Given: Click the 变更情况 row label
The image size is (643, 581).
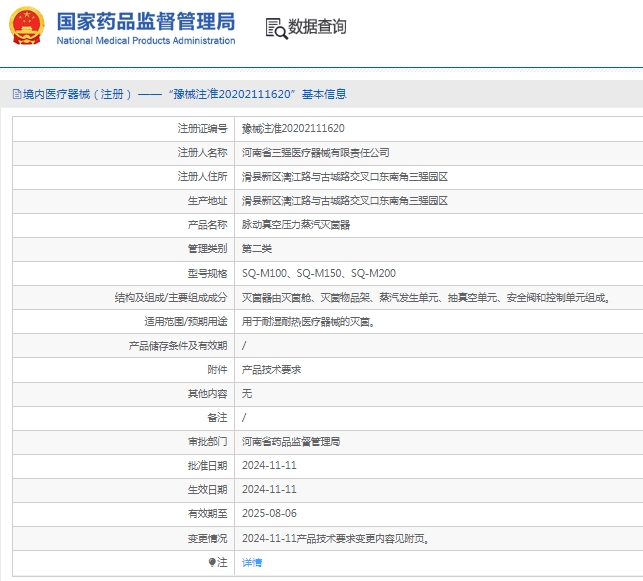Looking at the screenshot, I should tap(207, 538).
